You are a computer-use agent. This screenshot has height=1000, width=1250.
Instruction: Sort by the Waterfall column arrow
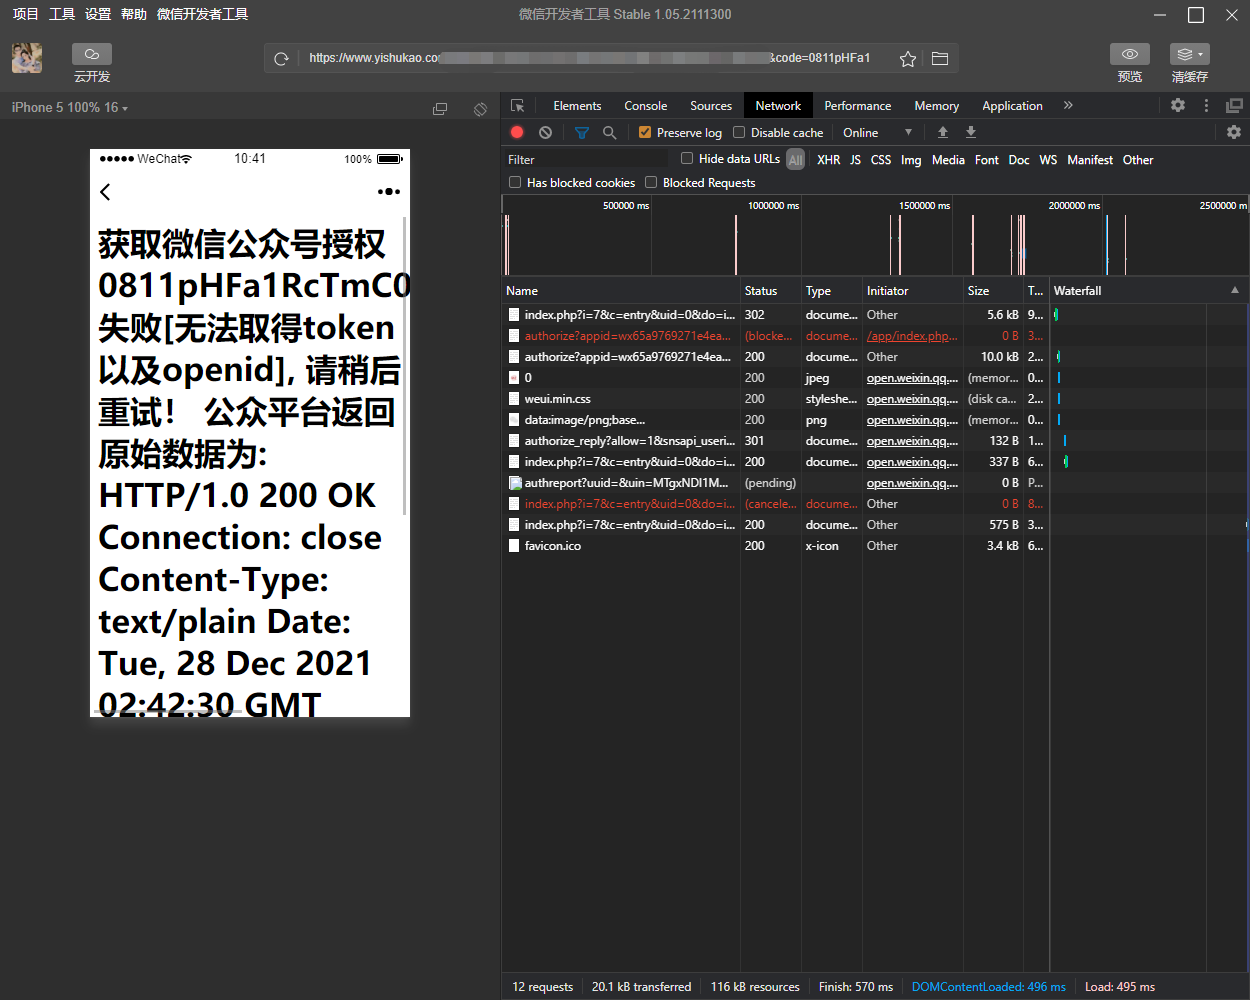coord(1235,290)
